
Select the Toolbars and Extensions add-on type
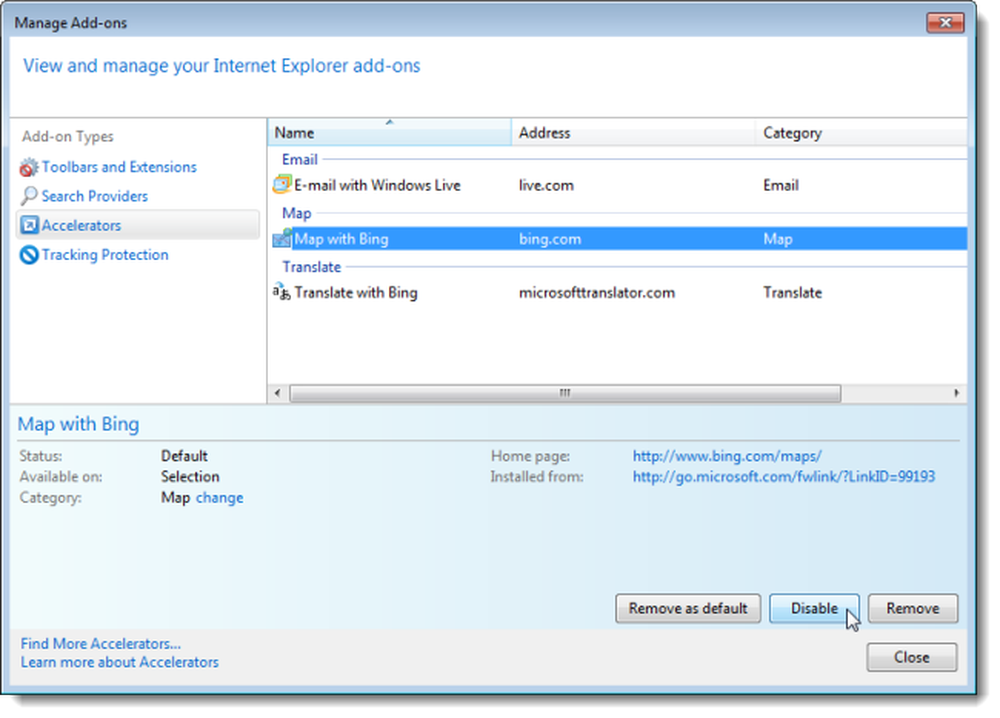[119, 167]
